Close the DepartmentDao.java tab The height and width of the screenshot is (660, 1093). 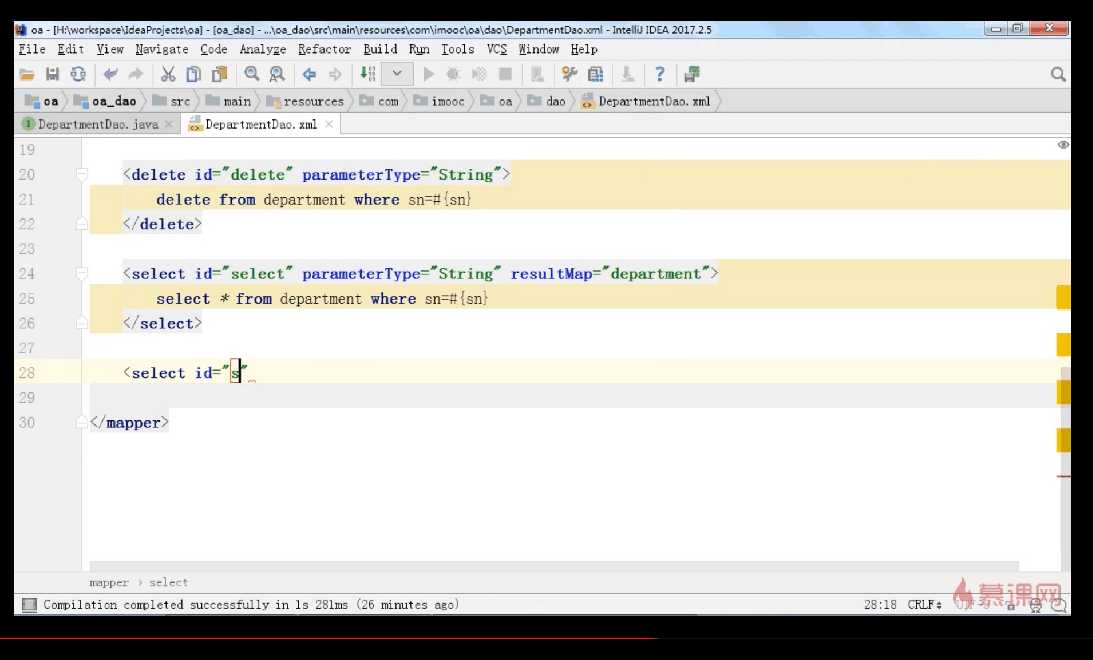(169, 124)
